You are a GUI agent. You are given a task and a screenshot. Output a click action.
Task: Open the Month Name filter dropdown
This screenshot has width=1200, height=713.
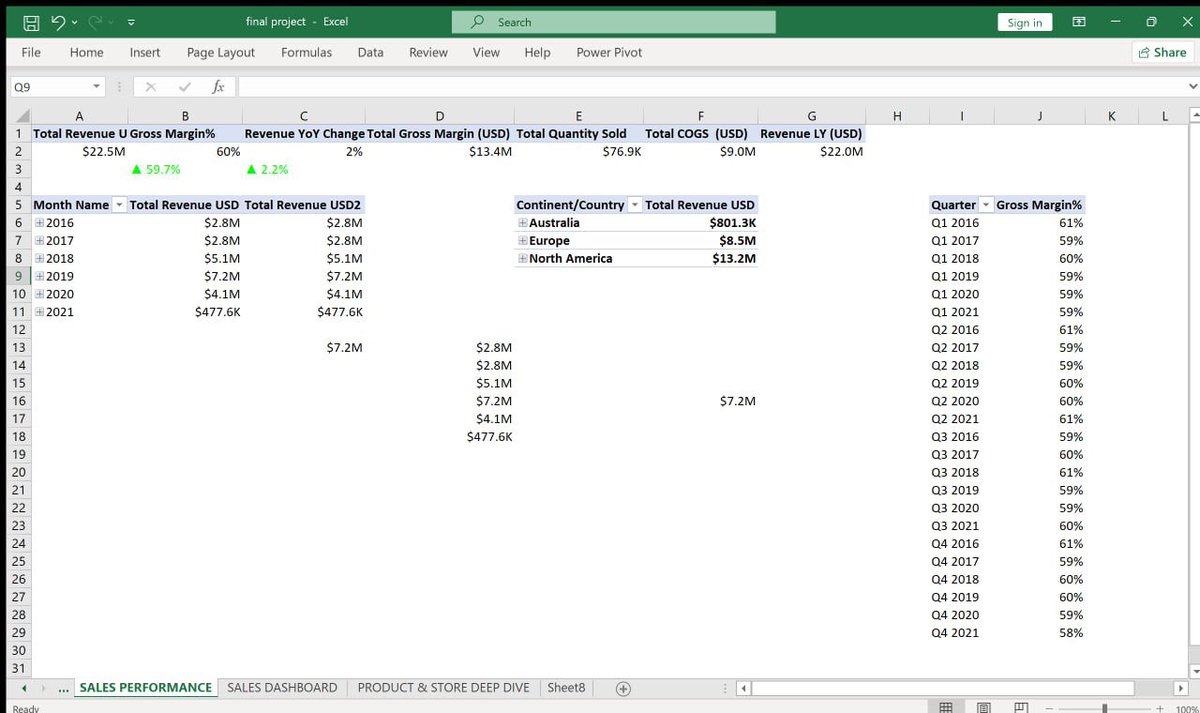(x=119, y=204)
